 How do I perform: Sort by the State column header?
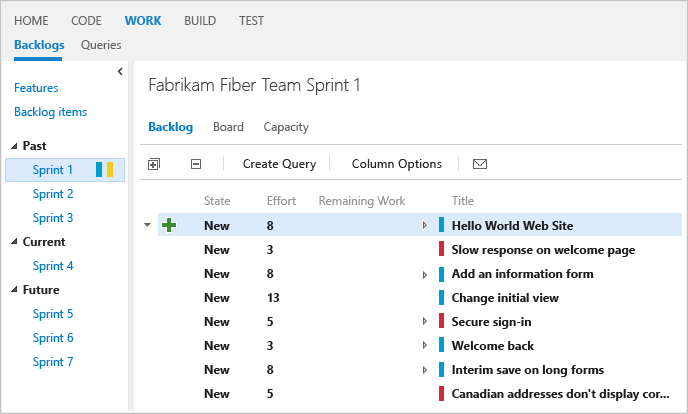click(x=217, y=201)
